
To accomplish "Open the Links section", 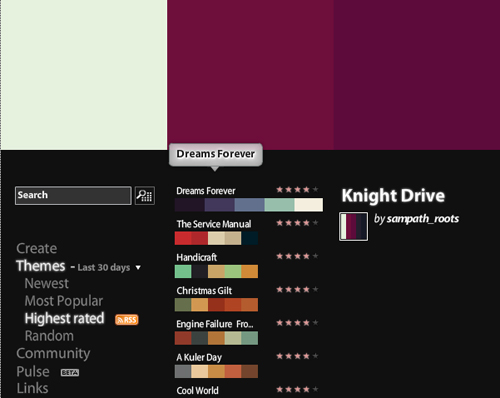I will tap(32, 388).
